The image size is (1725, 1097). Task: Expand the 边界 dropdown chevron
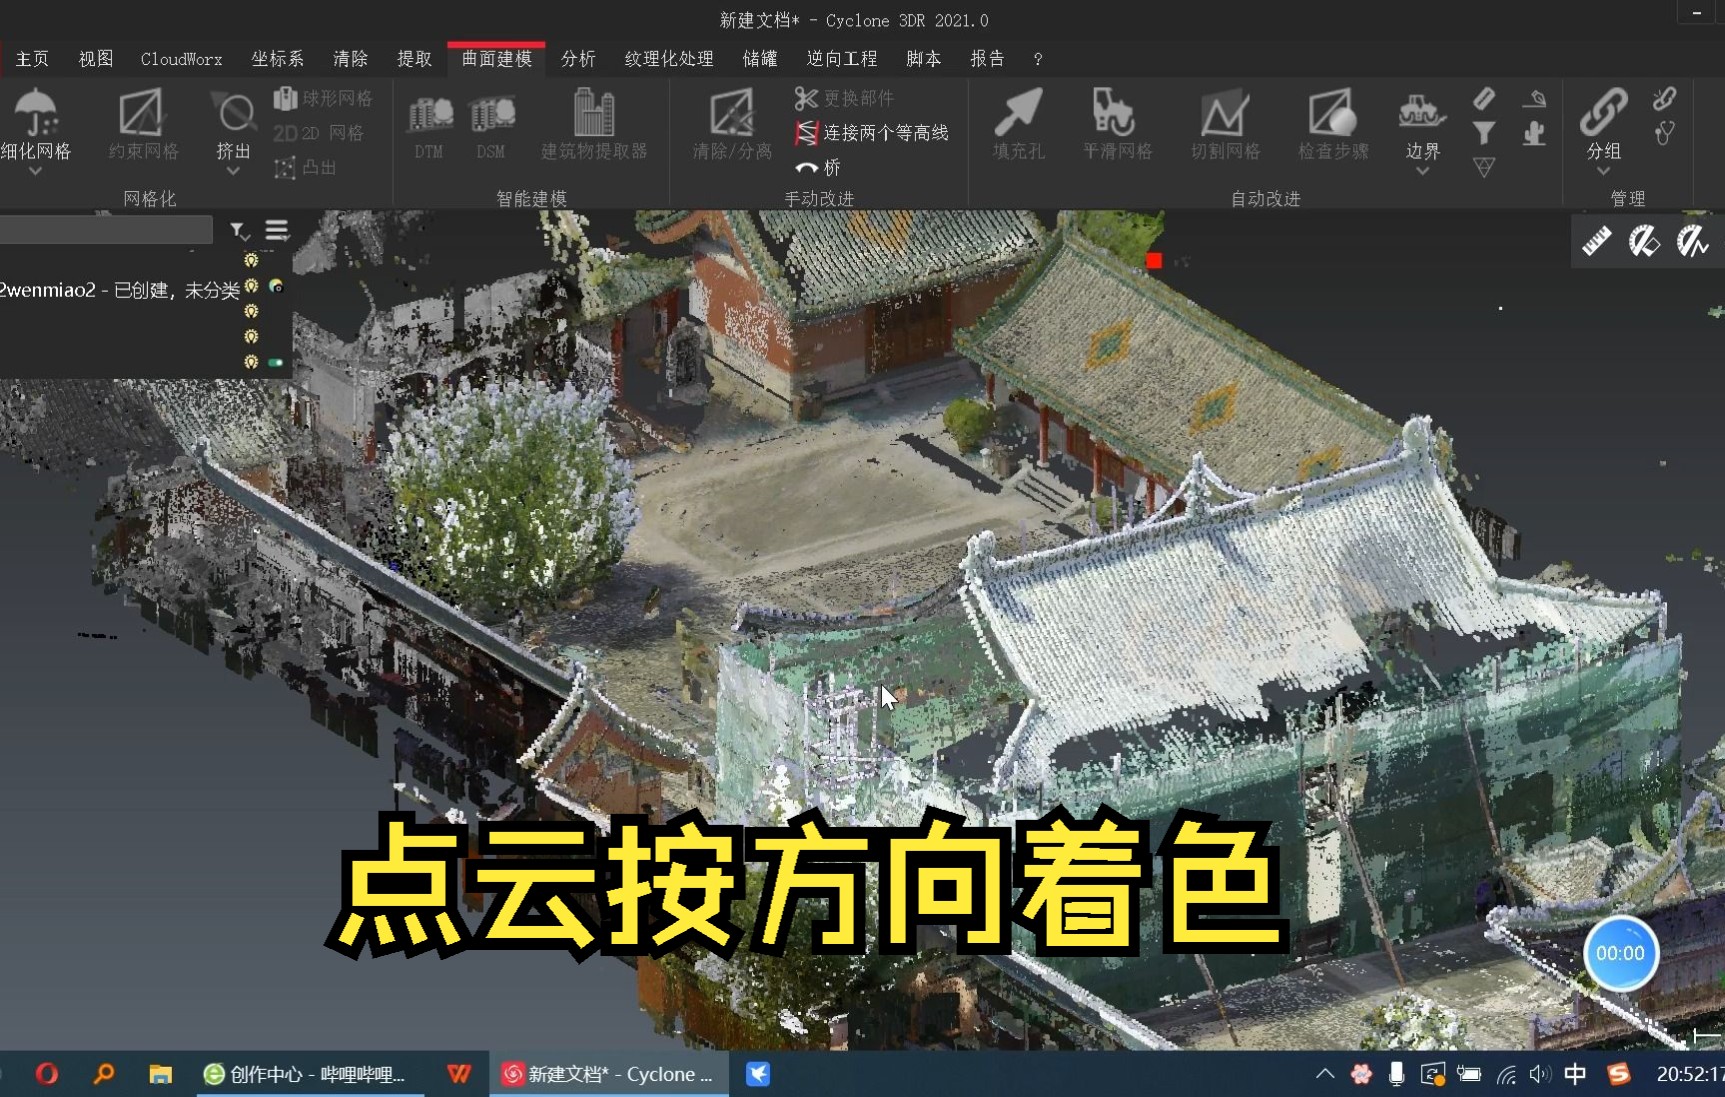point(1422,172)
